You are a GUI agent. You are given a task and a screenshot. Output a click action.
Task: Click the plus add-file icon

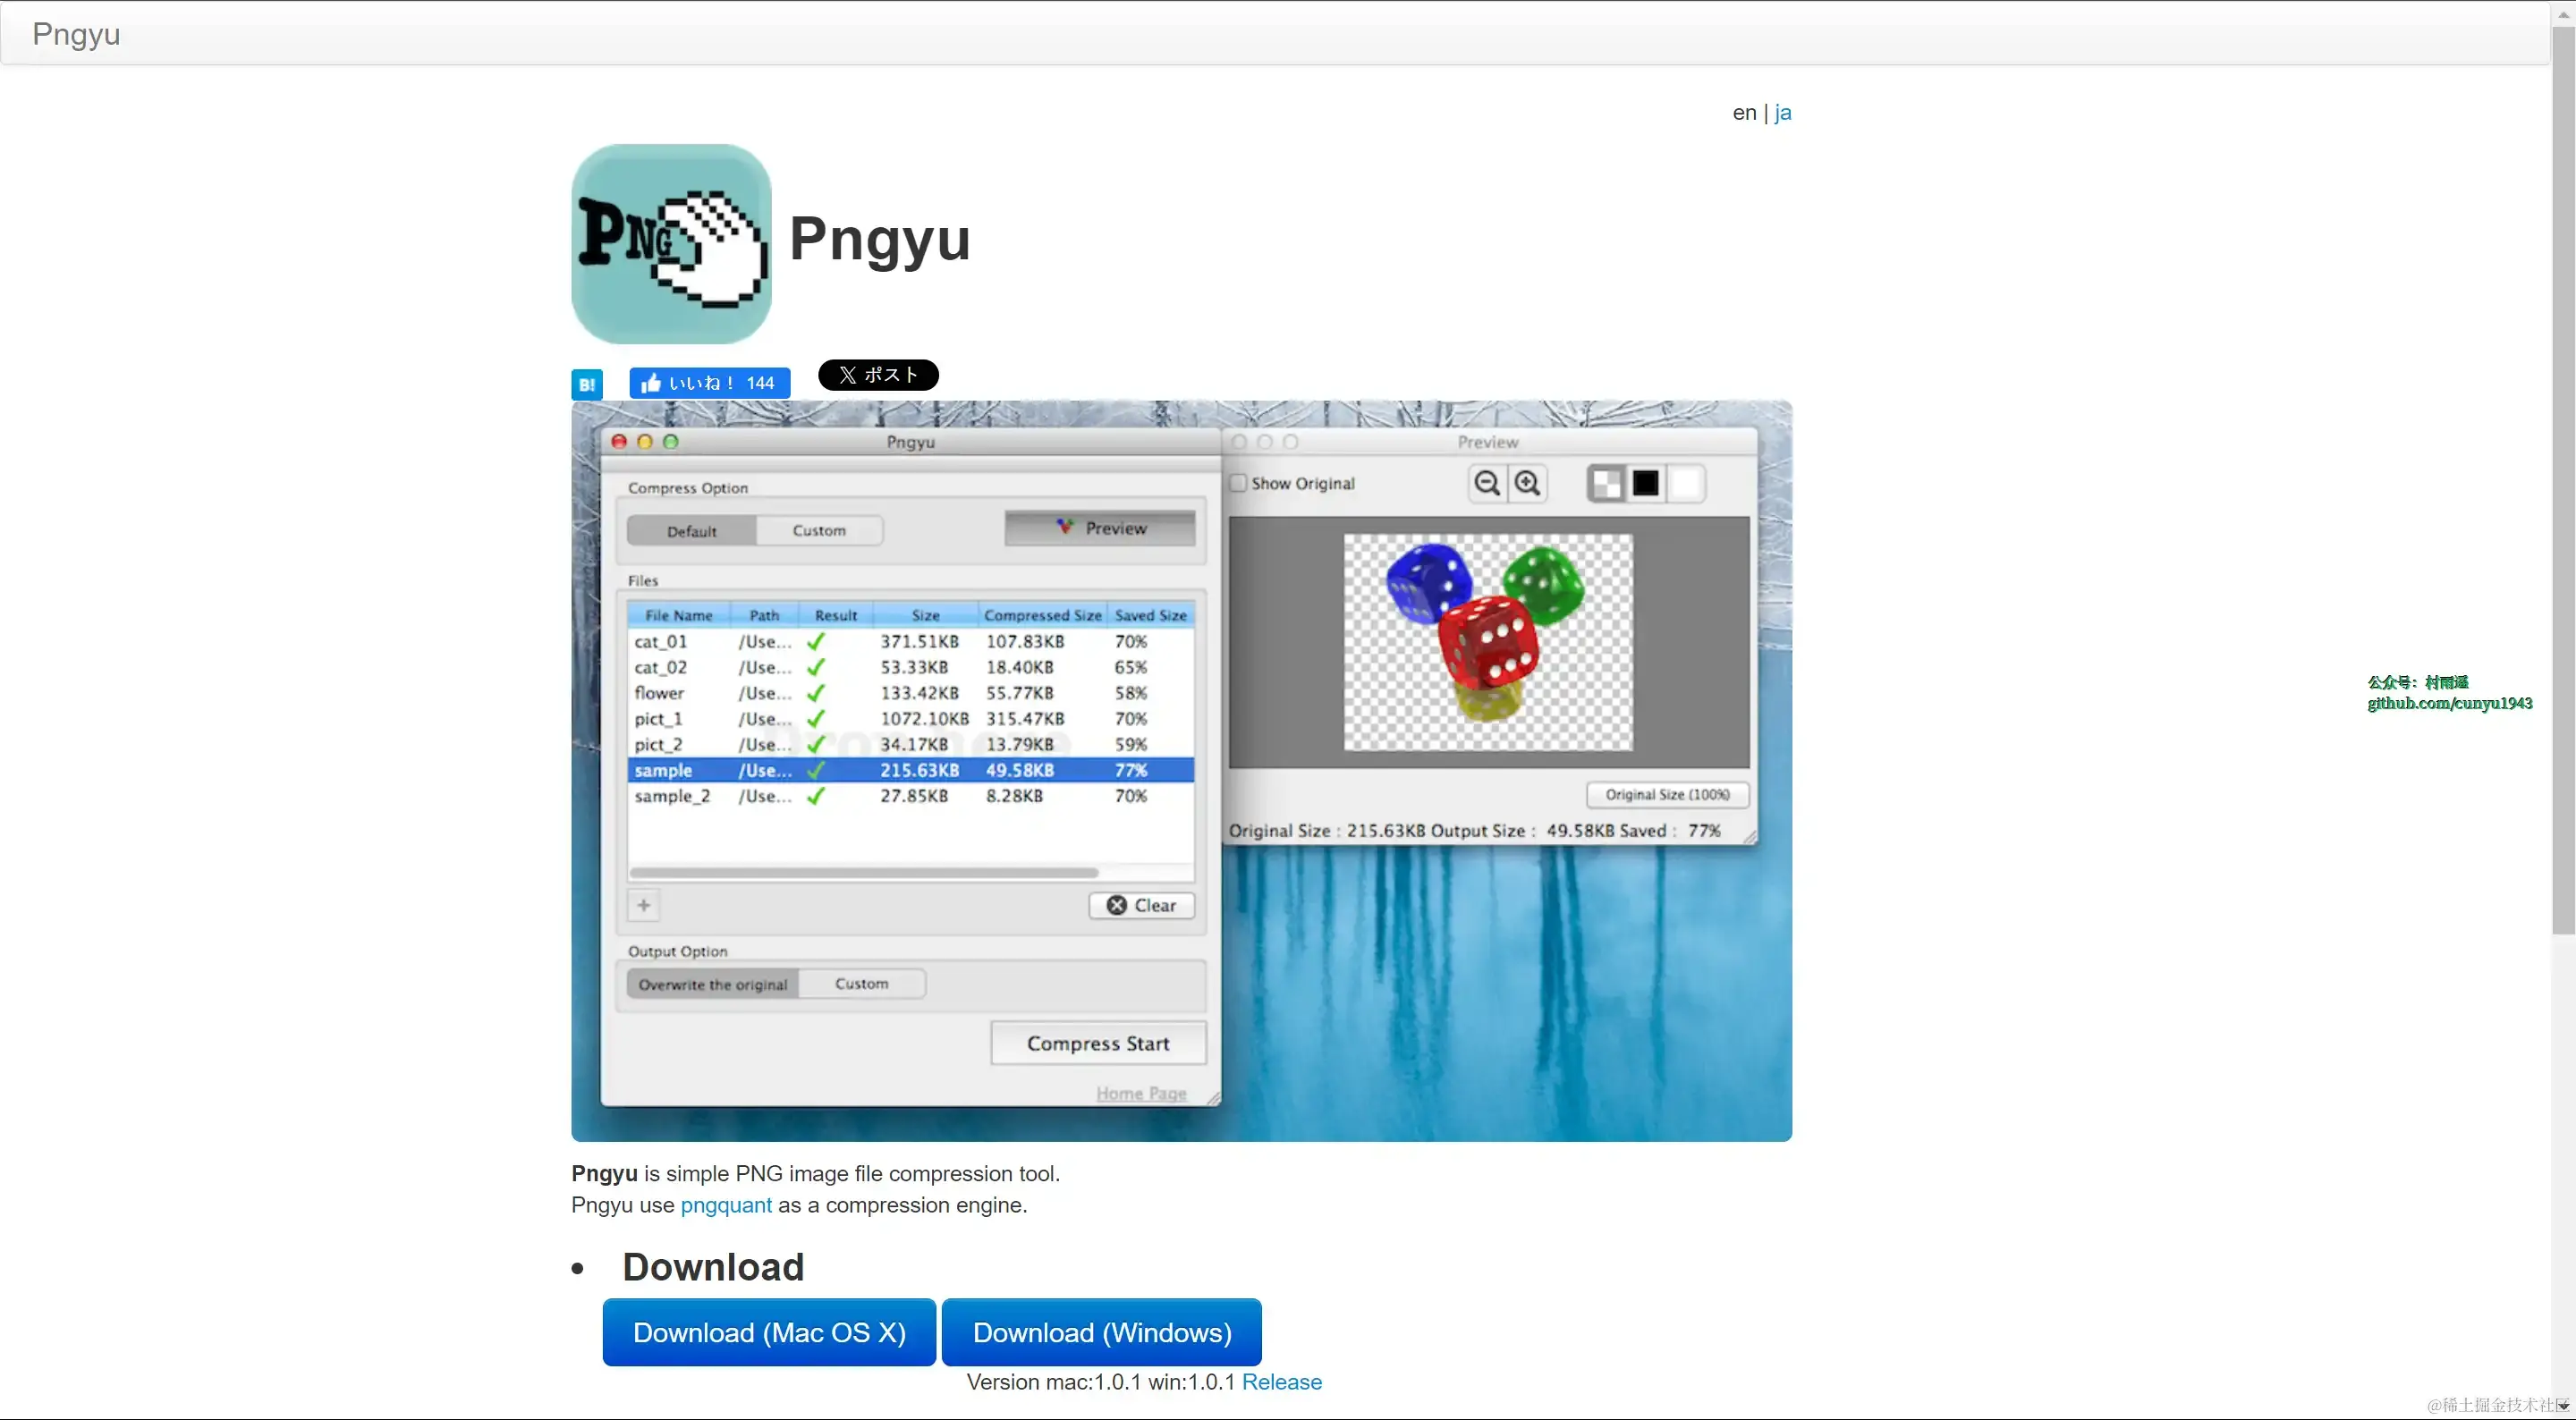tap(644, 905)
